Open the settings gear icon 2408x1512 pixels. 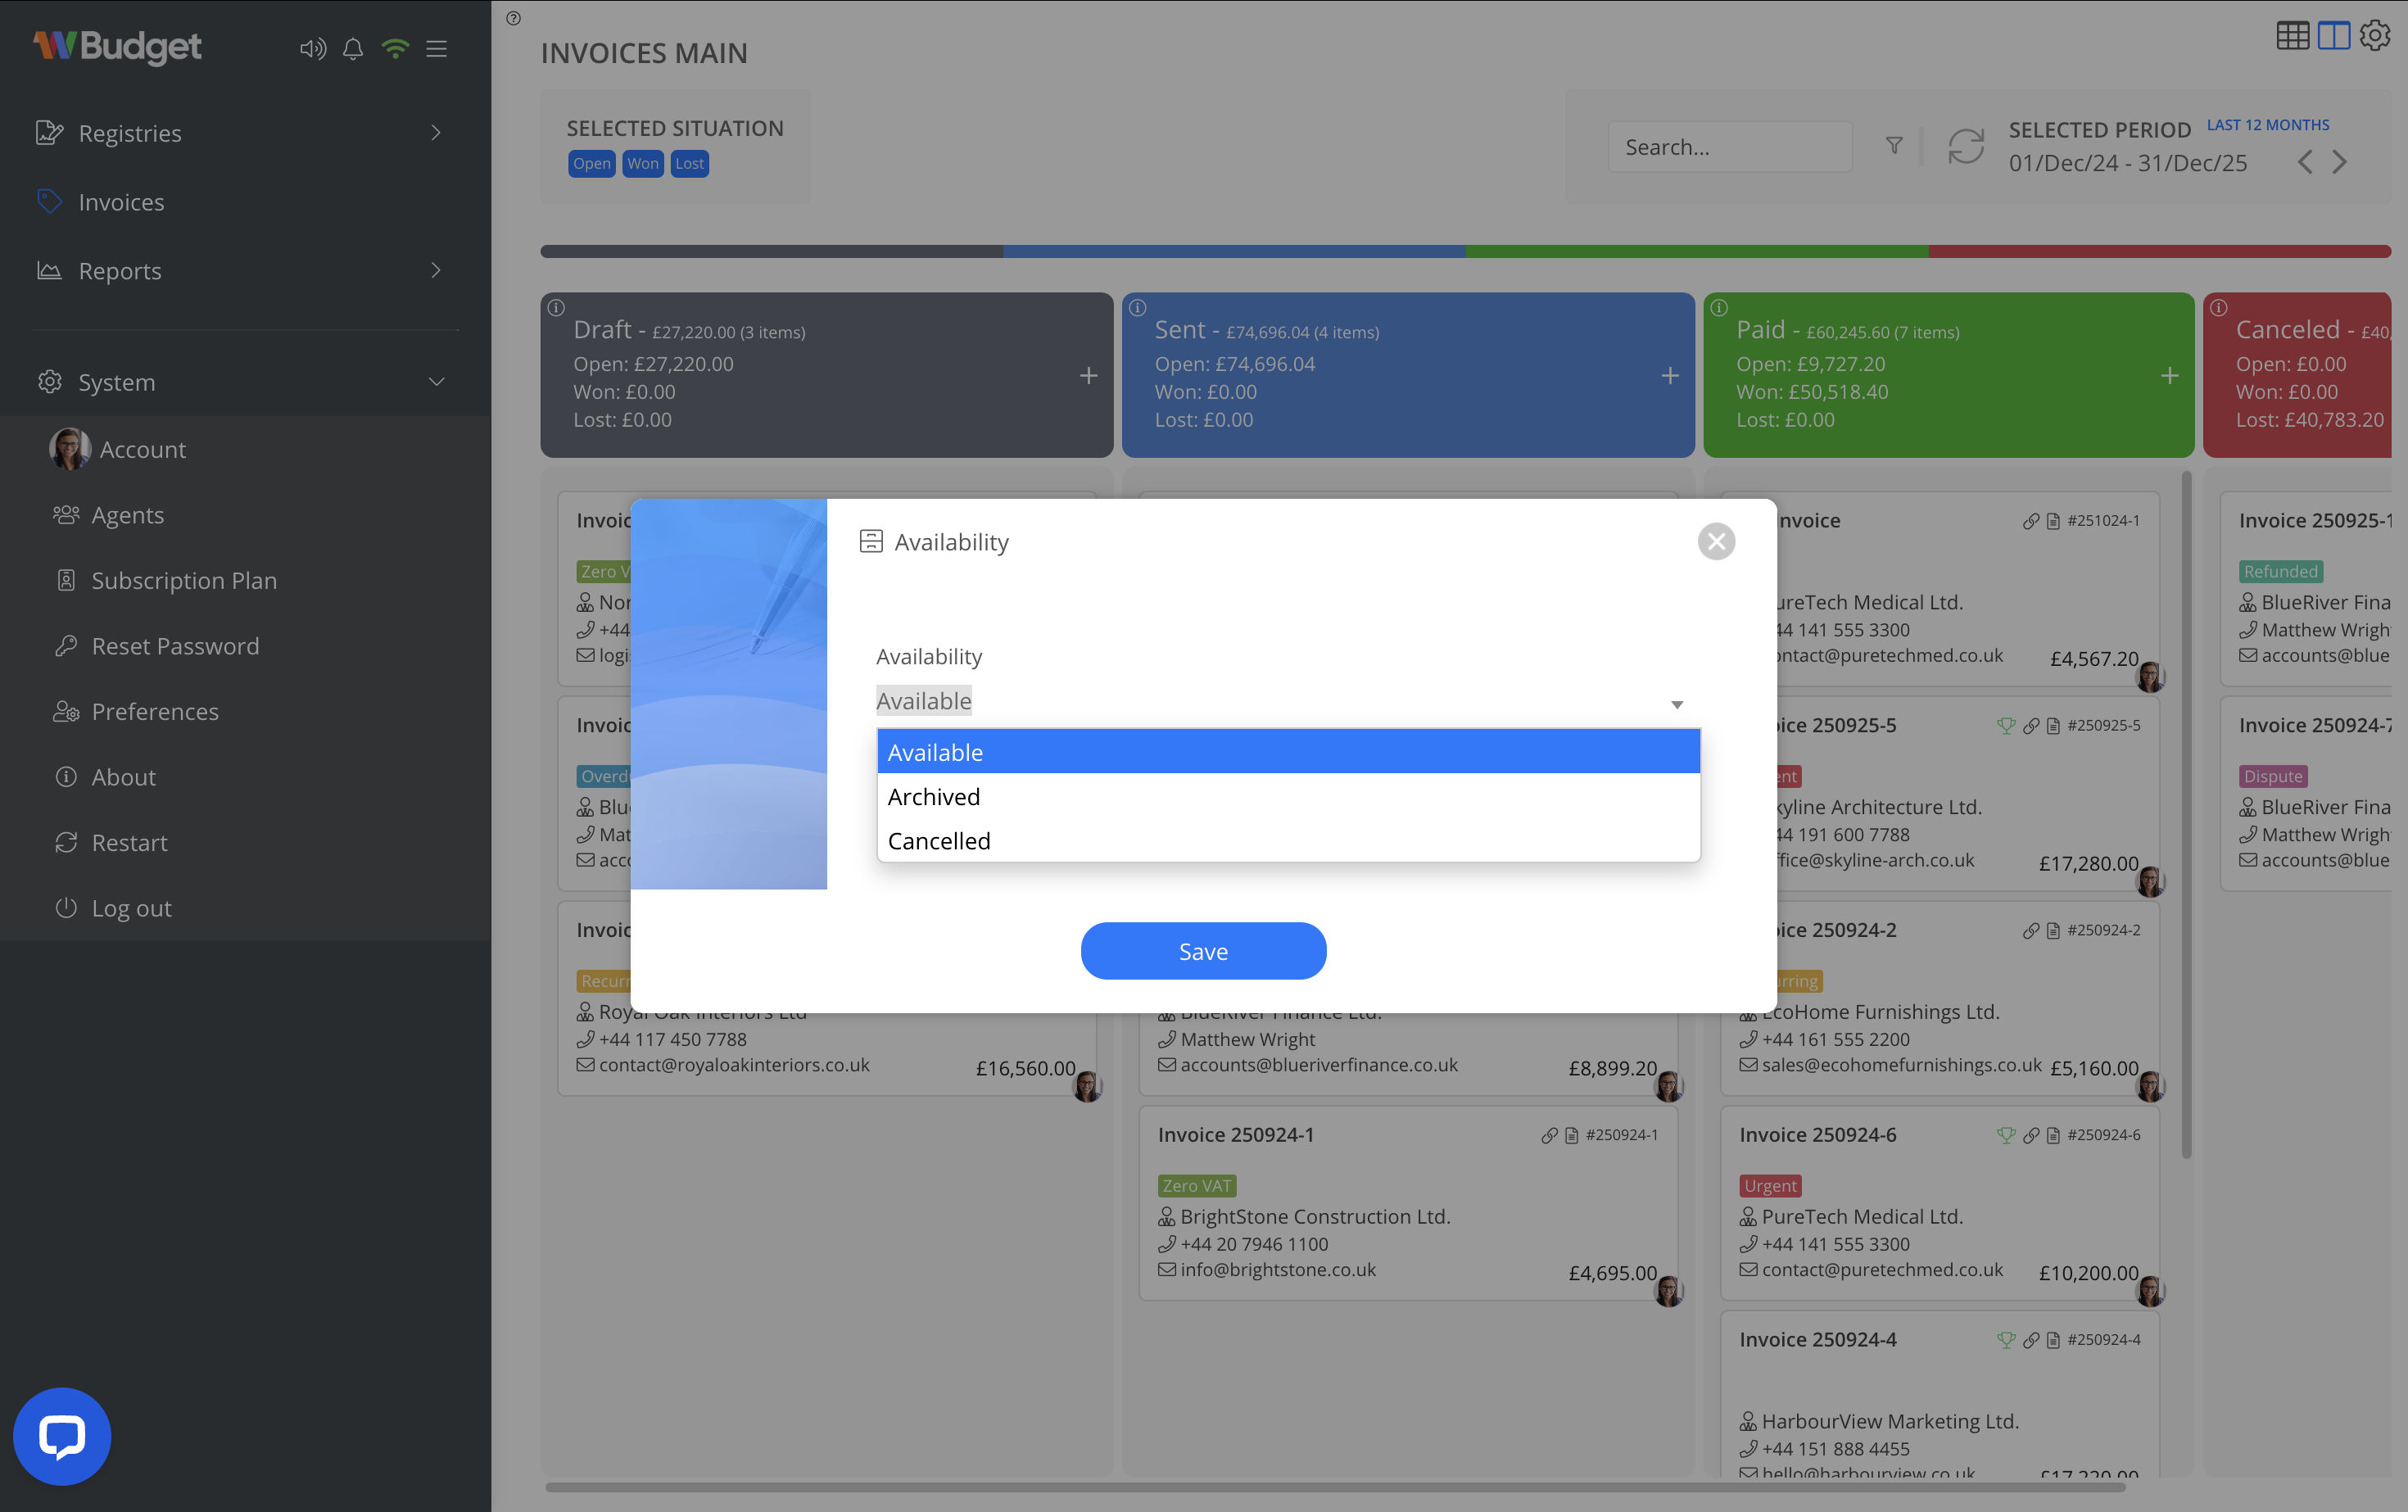2375,35
